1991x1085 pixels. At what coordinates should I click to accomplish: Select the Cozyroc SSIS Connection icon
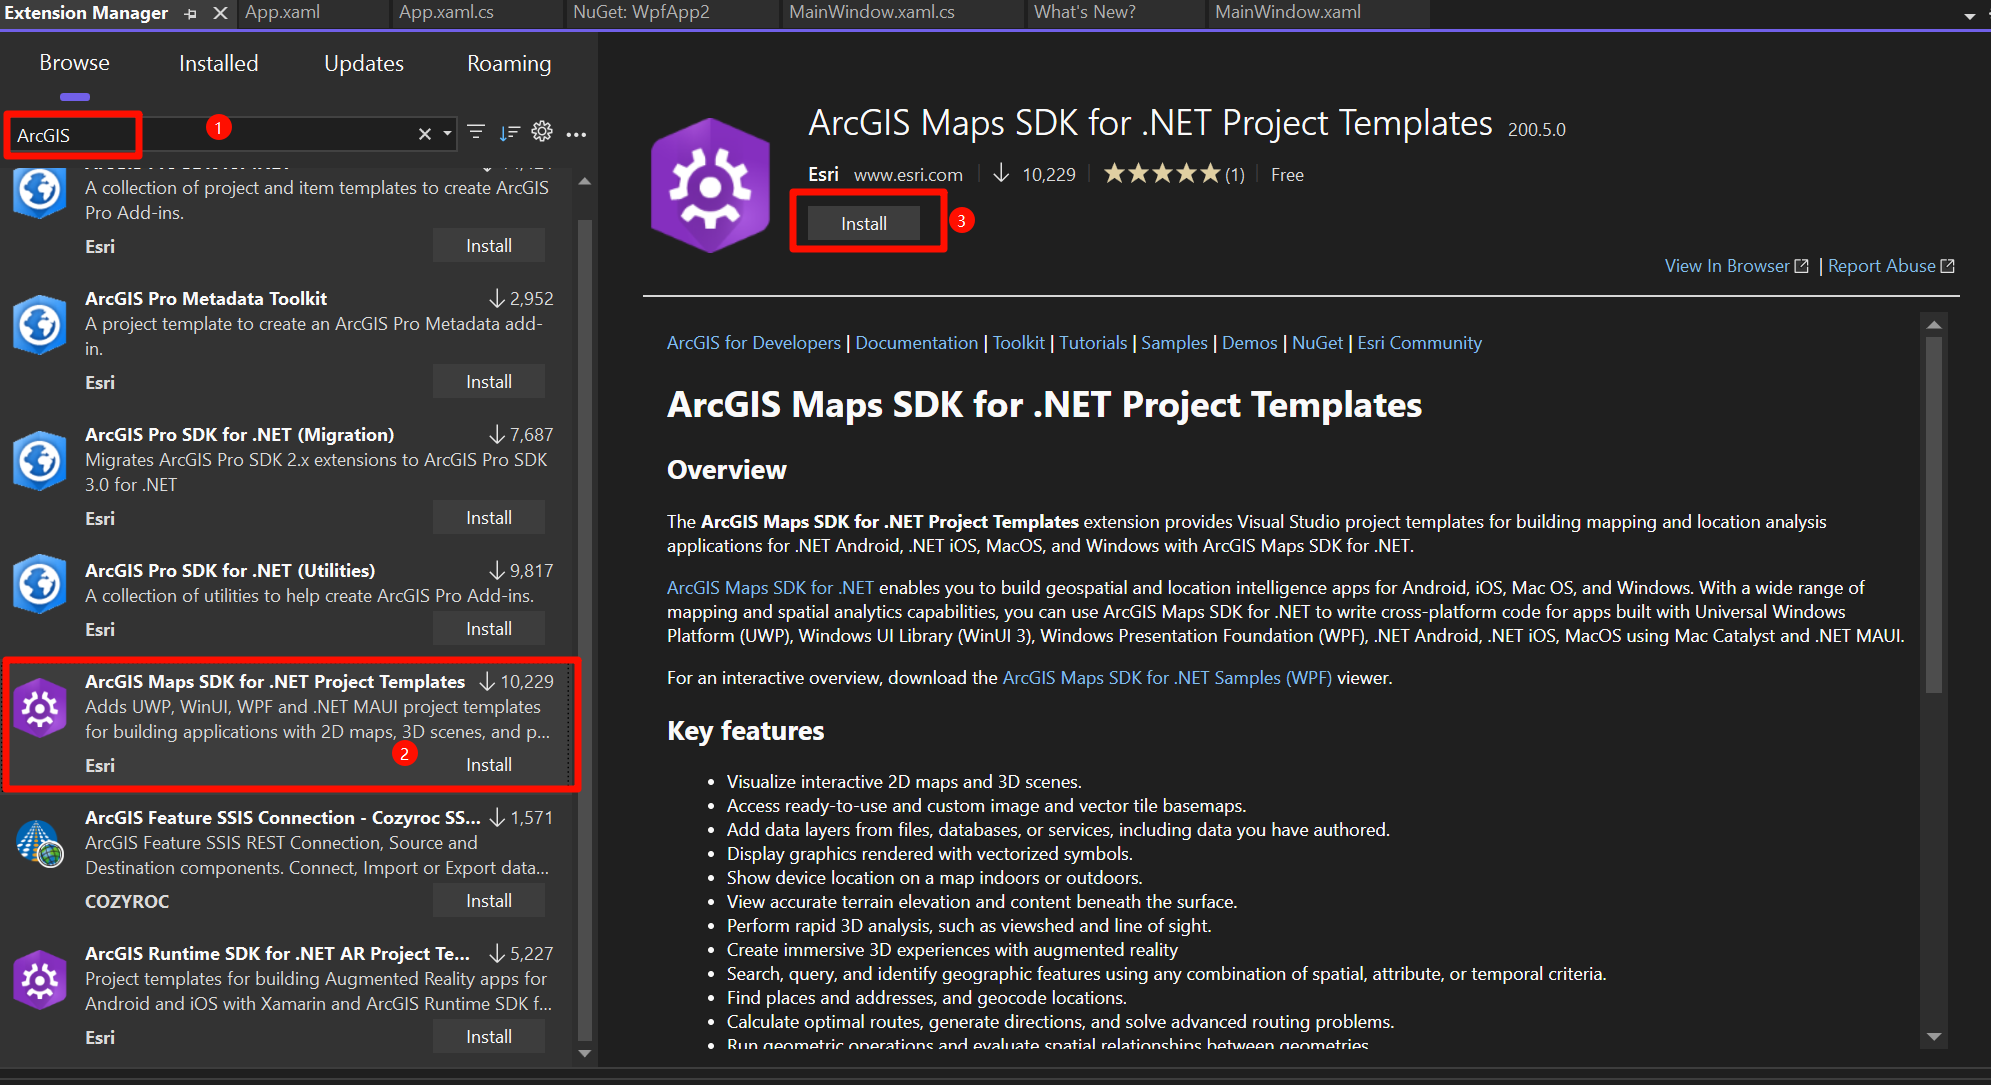coord(40,843)
